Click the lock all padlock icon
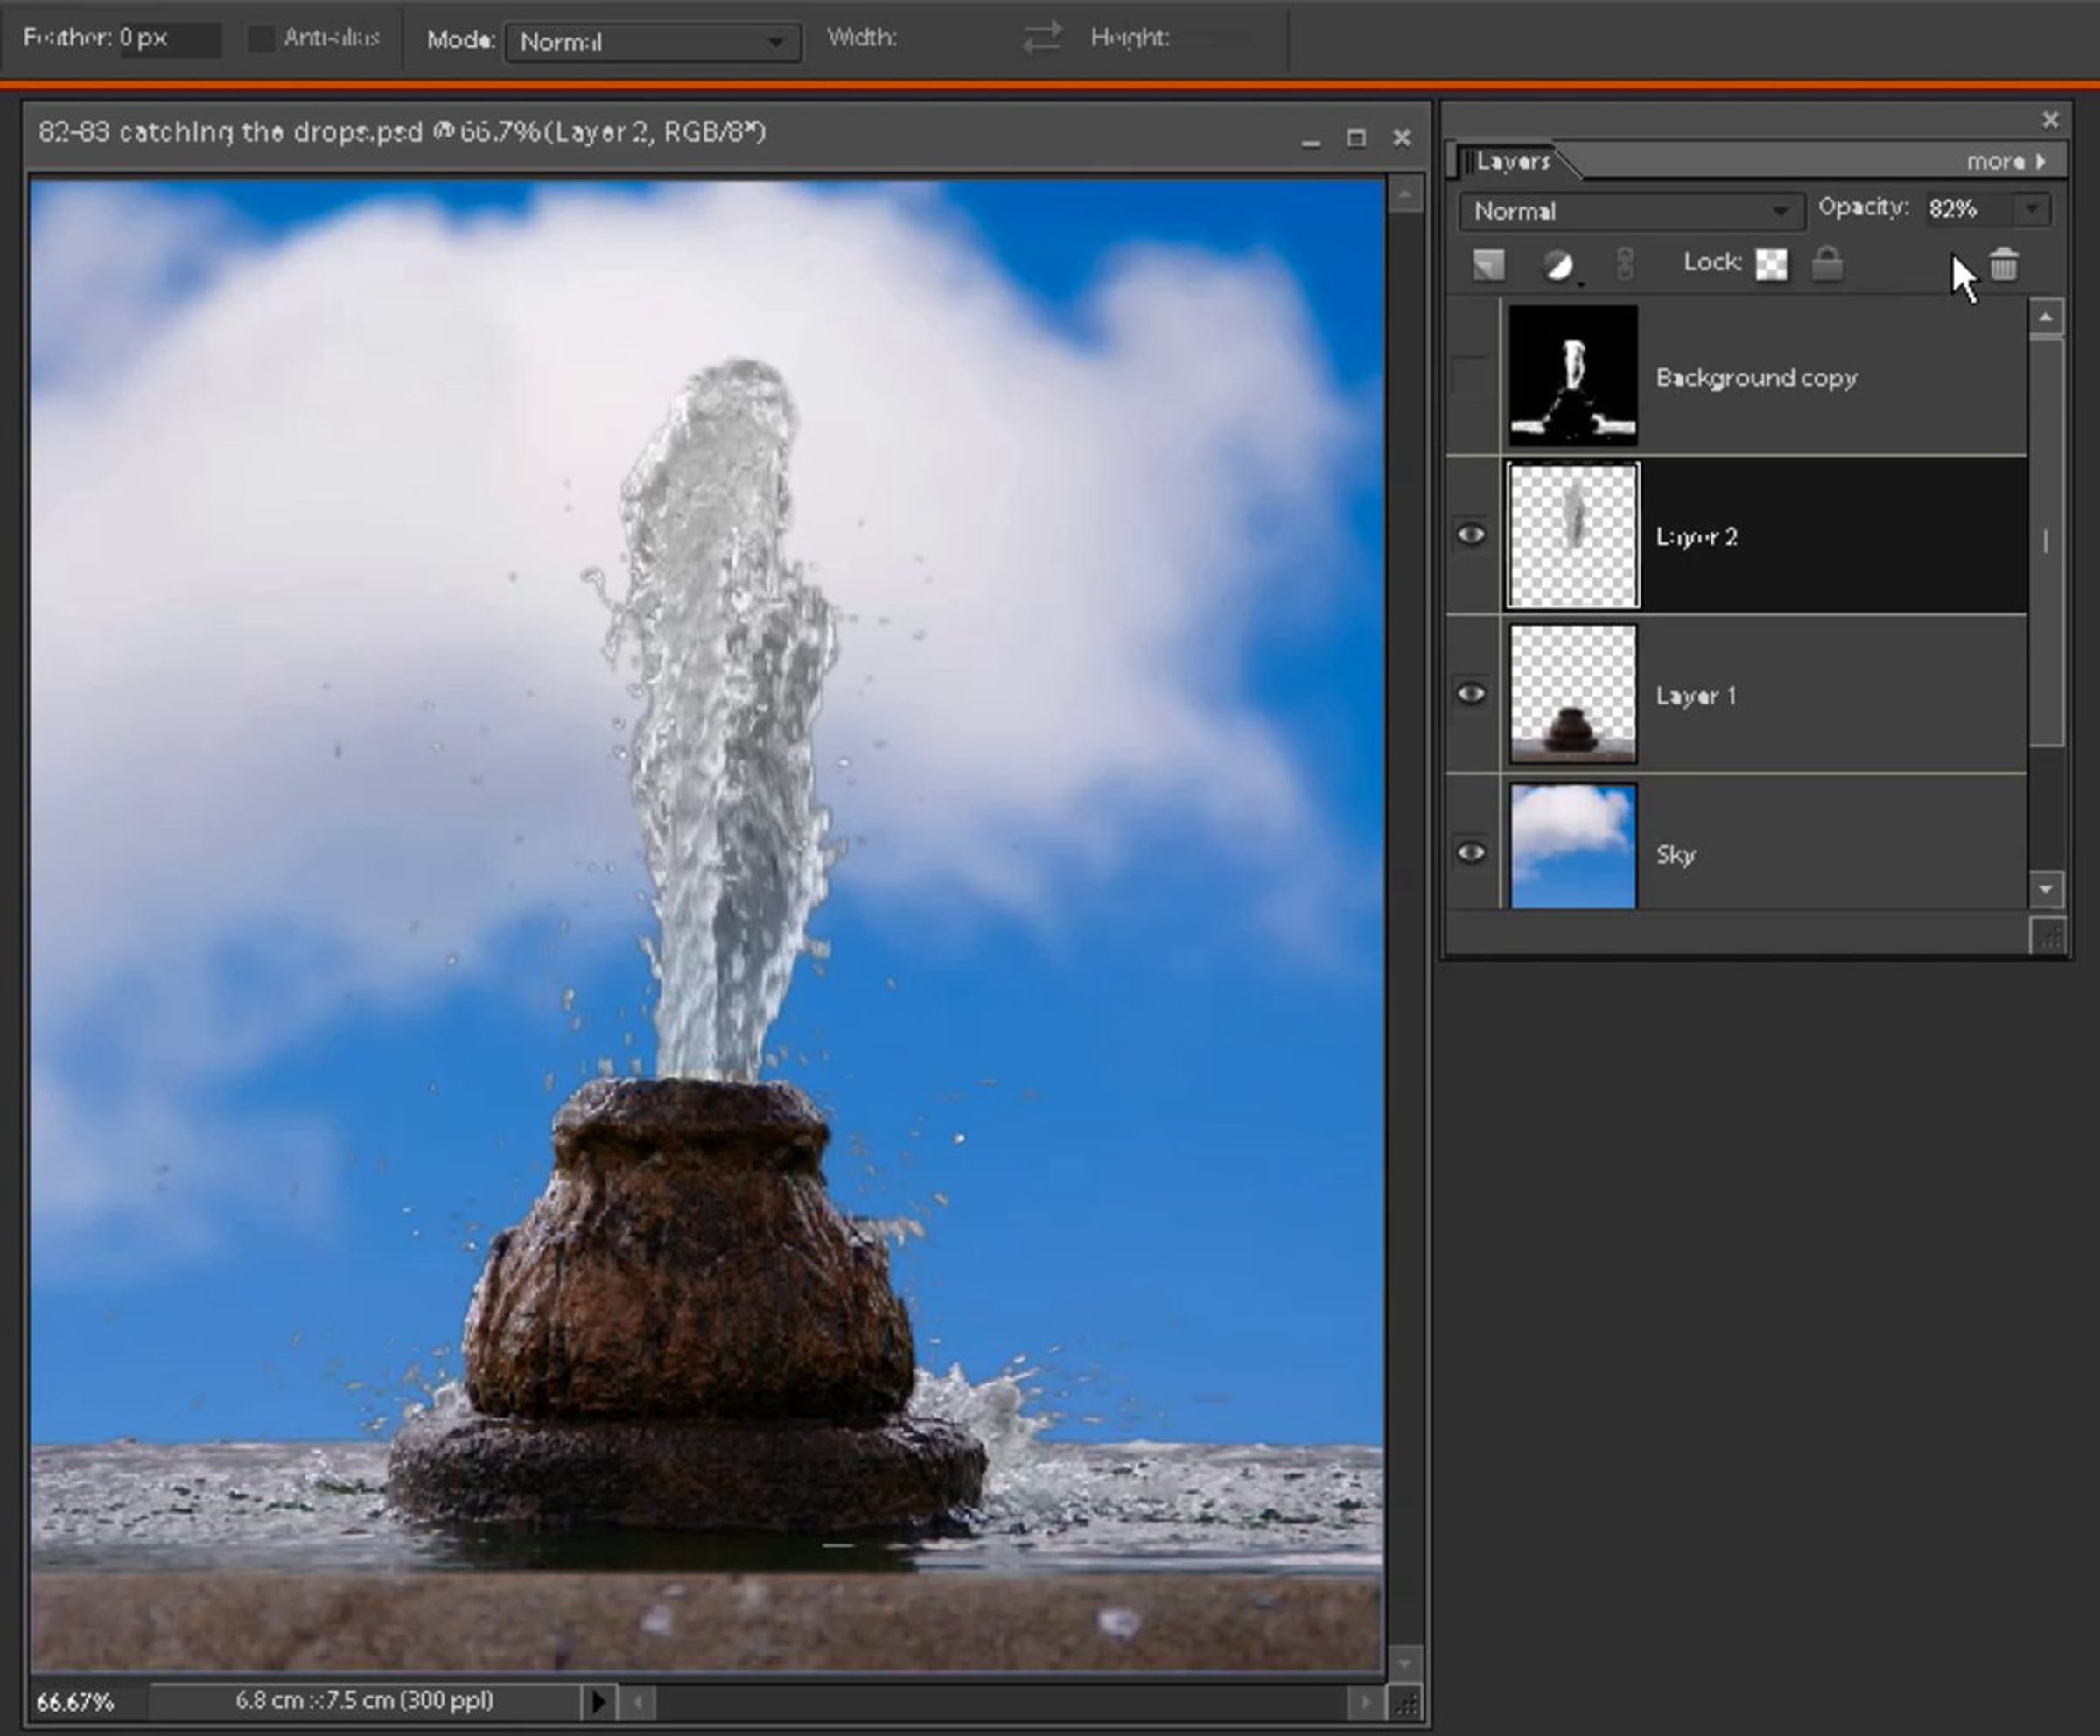The width and height of the screenshot is (2100, 1736). pos(1827,265)
